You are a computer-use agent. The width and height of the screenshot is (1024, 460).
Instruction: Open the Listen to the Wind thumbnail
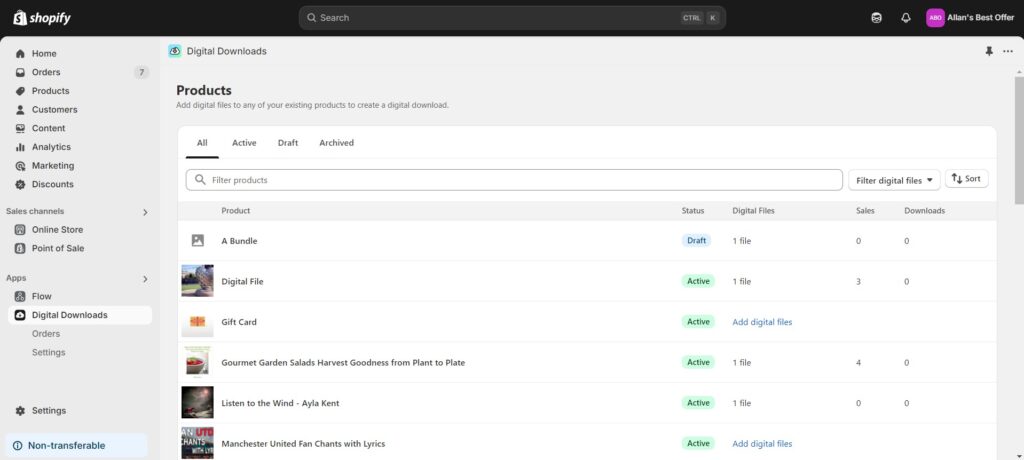(x=197, y=403)
